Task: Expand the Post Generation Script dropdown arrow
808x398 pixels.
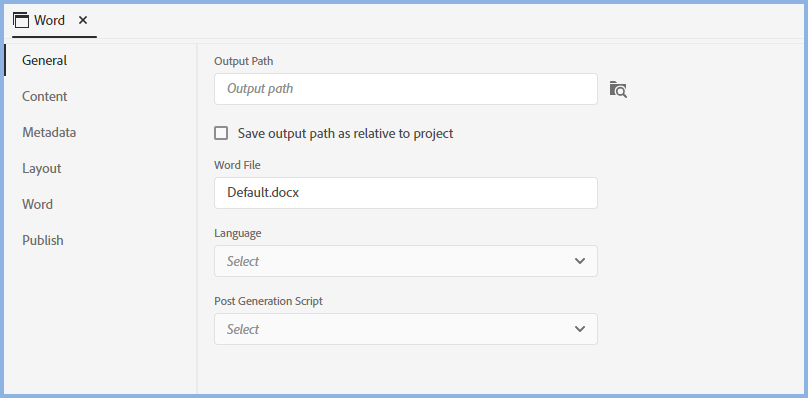Action: [x=580, y=329]
